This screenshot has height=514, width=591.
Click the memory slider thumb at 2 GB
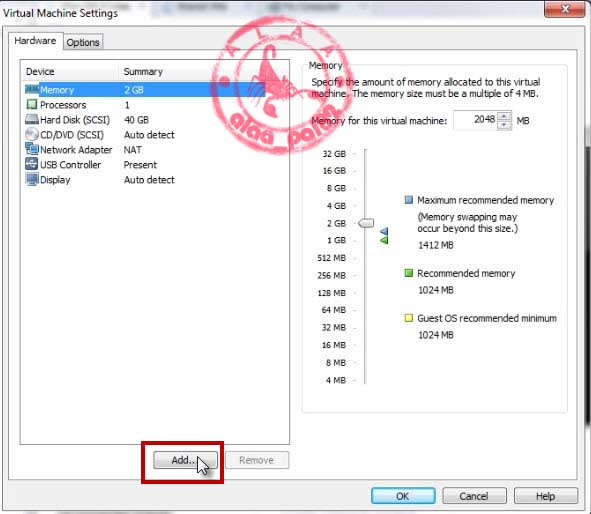coord(366,223)
